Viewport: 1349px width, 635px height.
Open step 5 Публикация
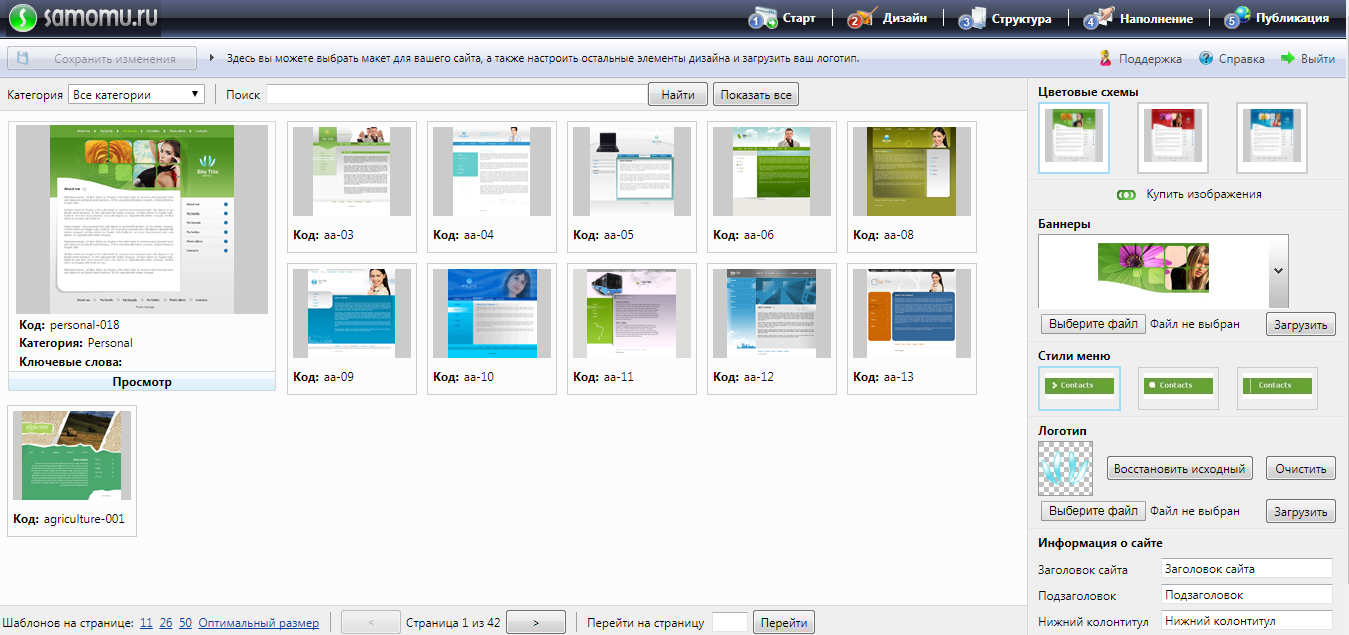coord(1277,18)
